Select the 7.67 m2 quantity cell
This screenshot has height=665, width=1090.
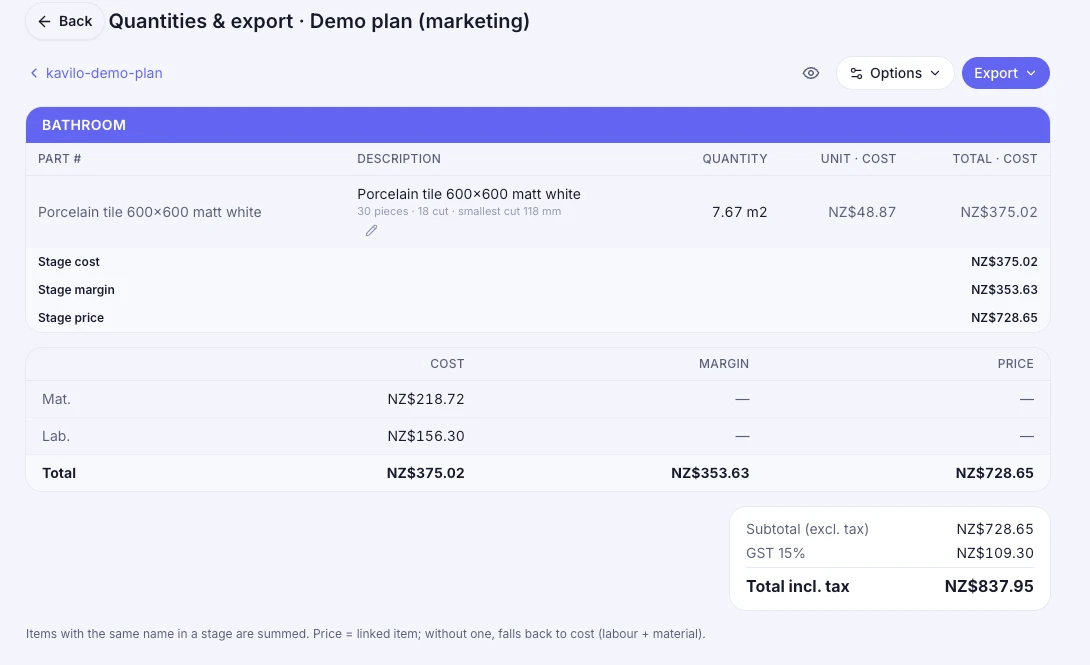(739, 213)
